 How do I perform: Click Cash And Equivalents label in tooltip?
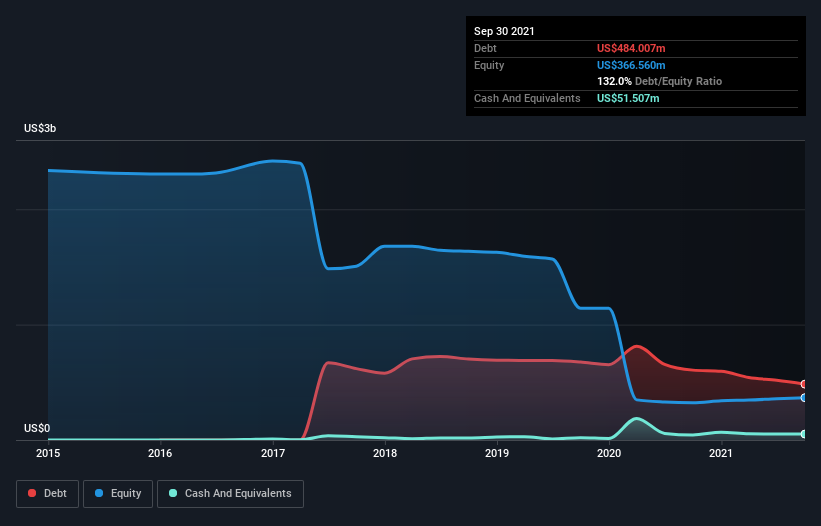pyautogui.click(x=527, y=98)
